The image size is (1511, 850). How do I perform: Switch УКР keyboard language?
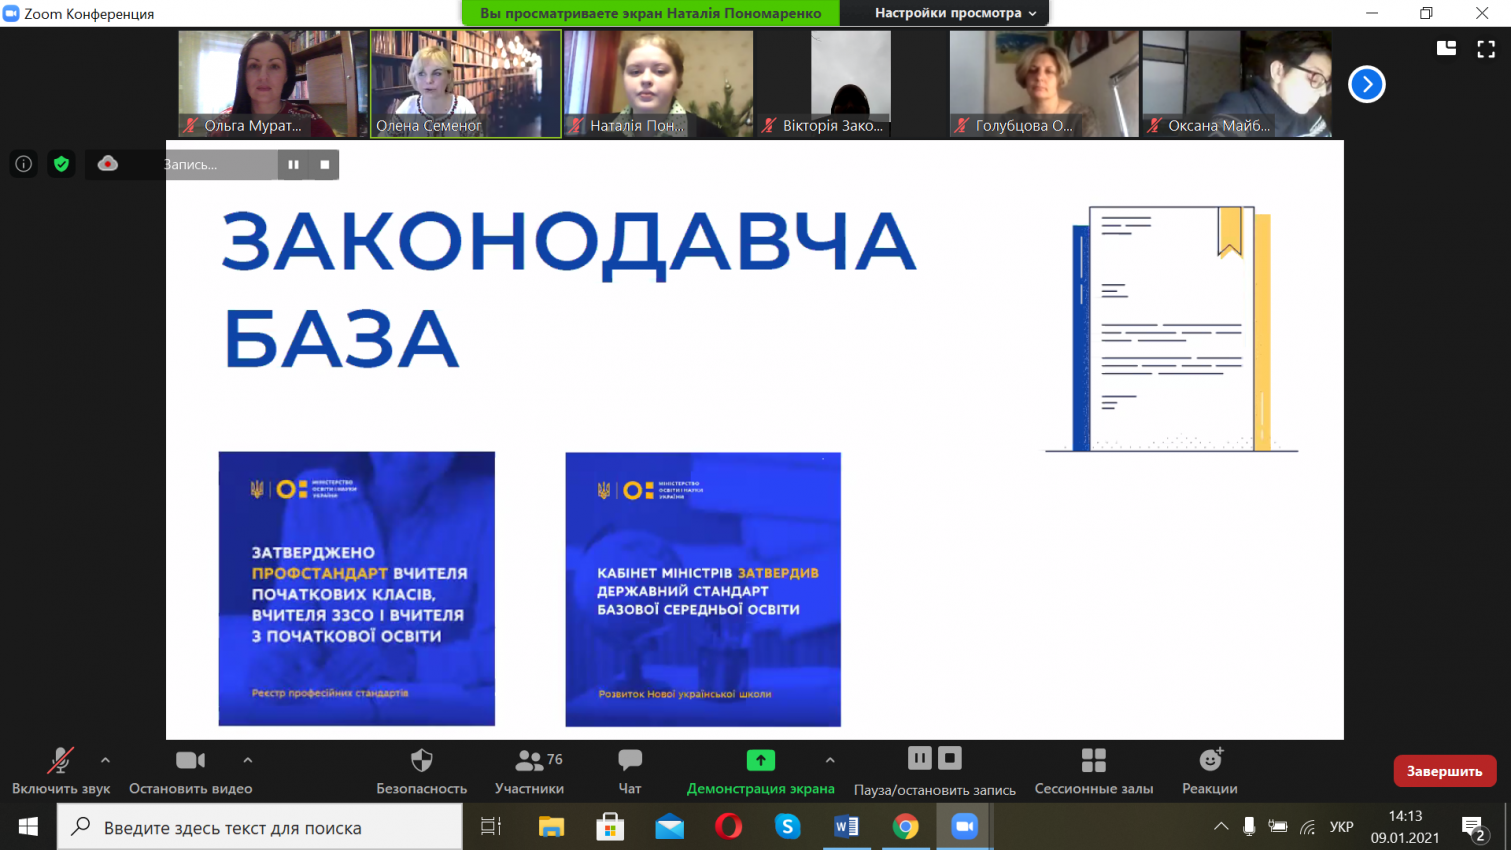[x=1342, y=827]
